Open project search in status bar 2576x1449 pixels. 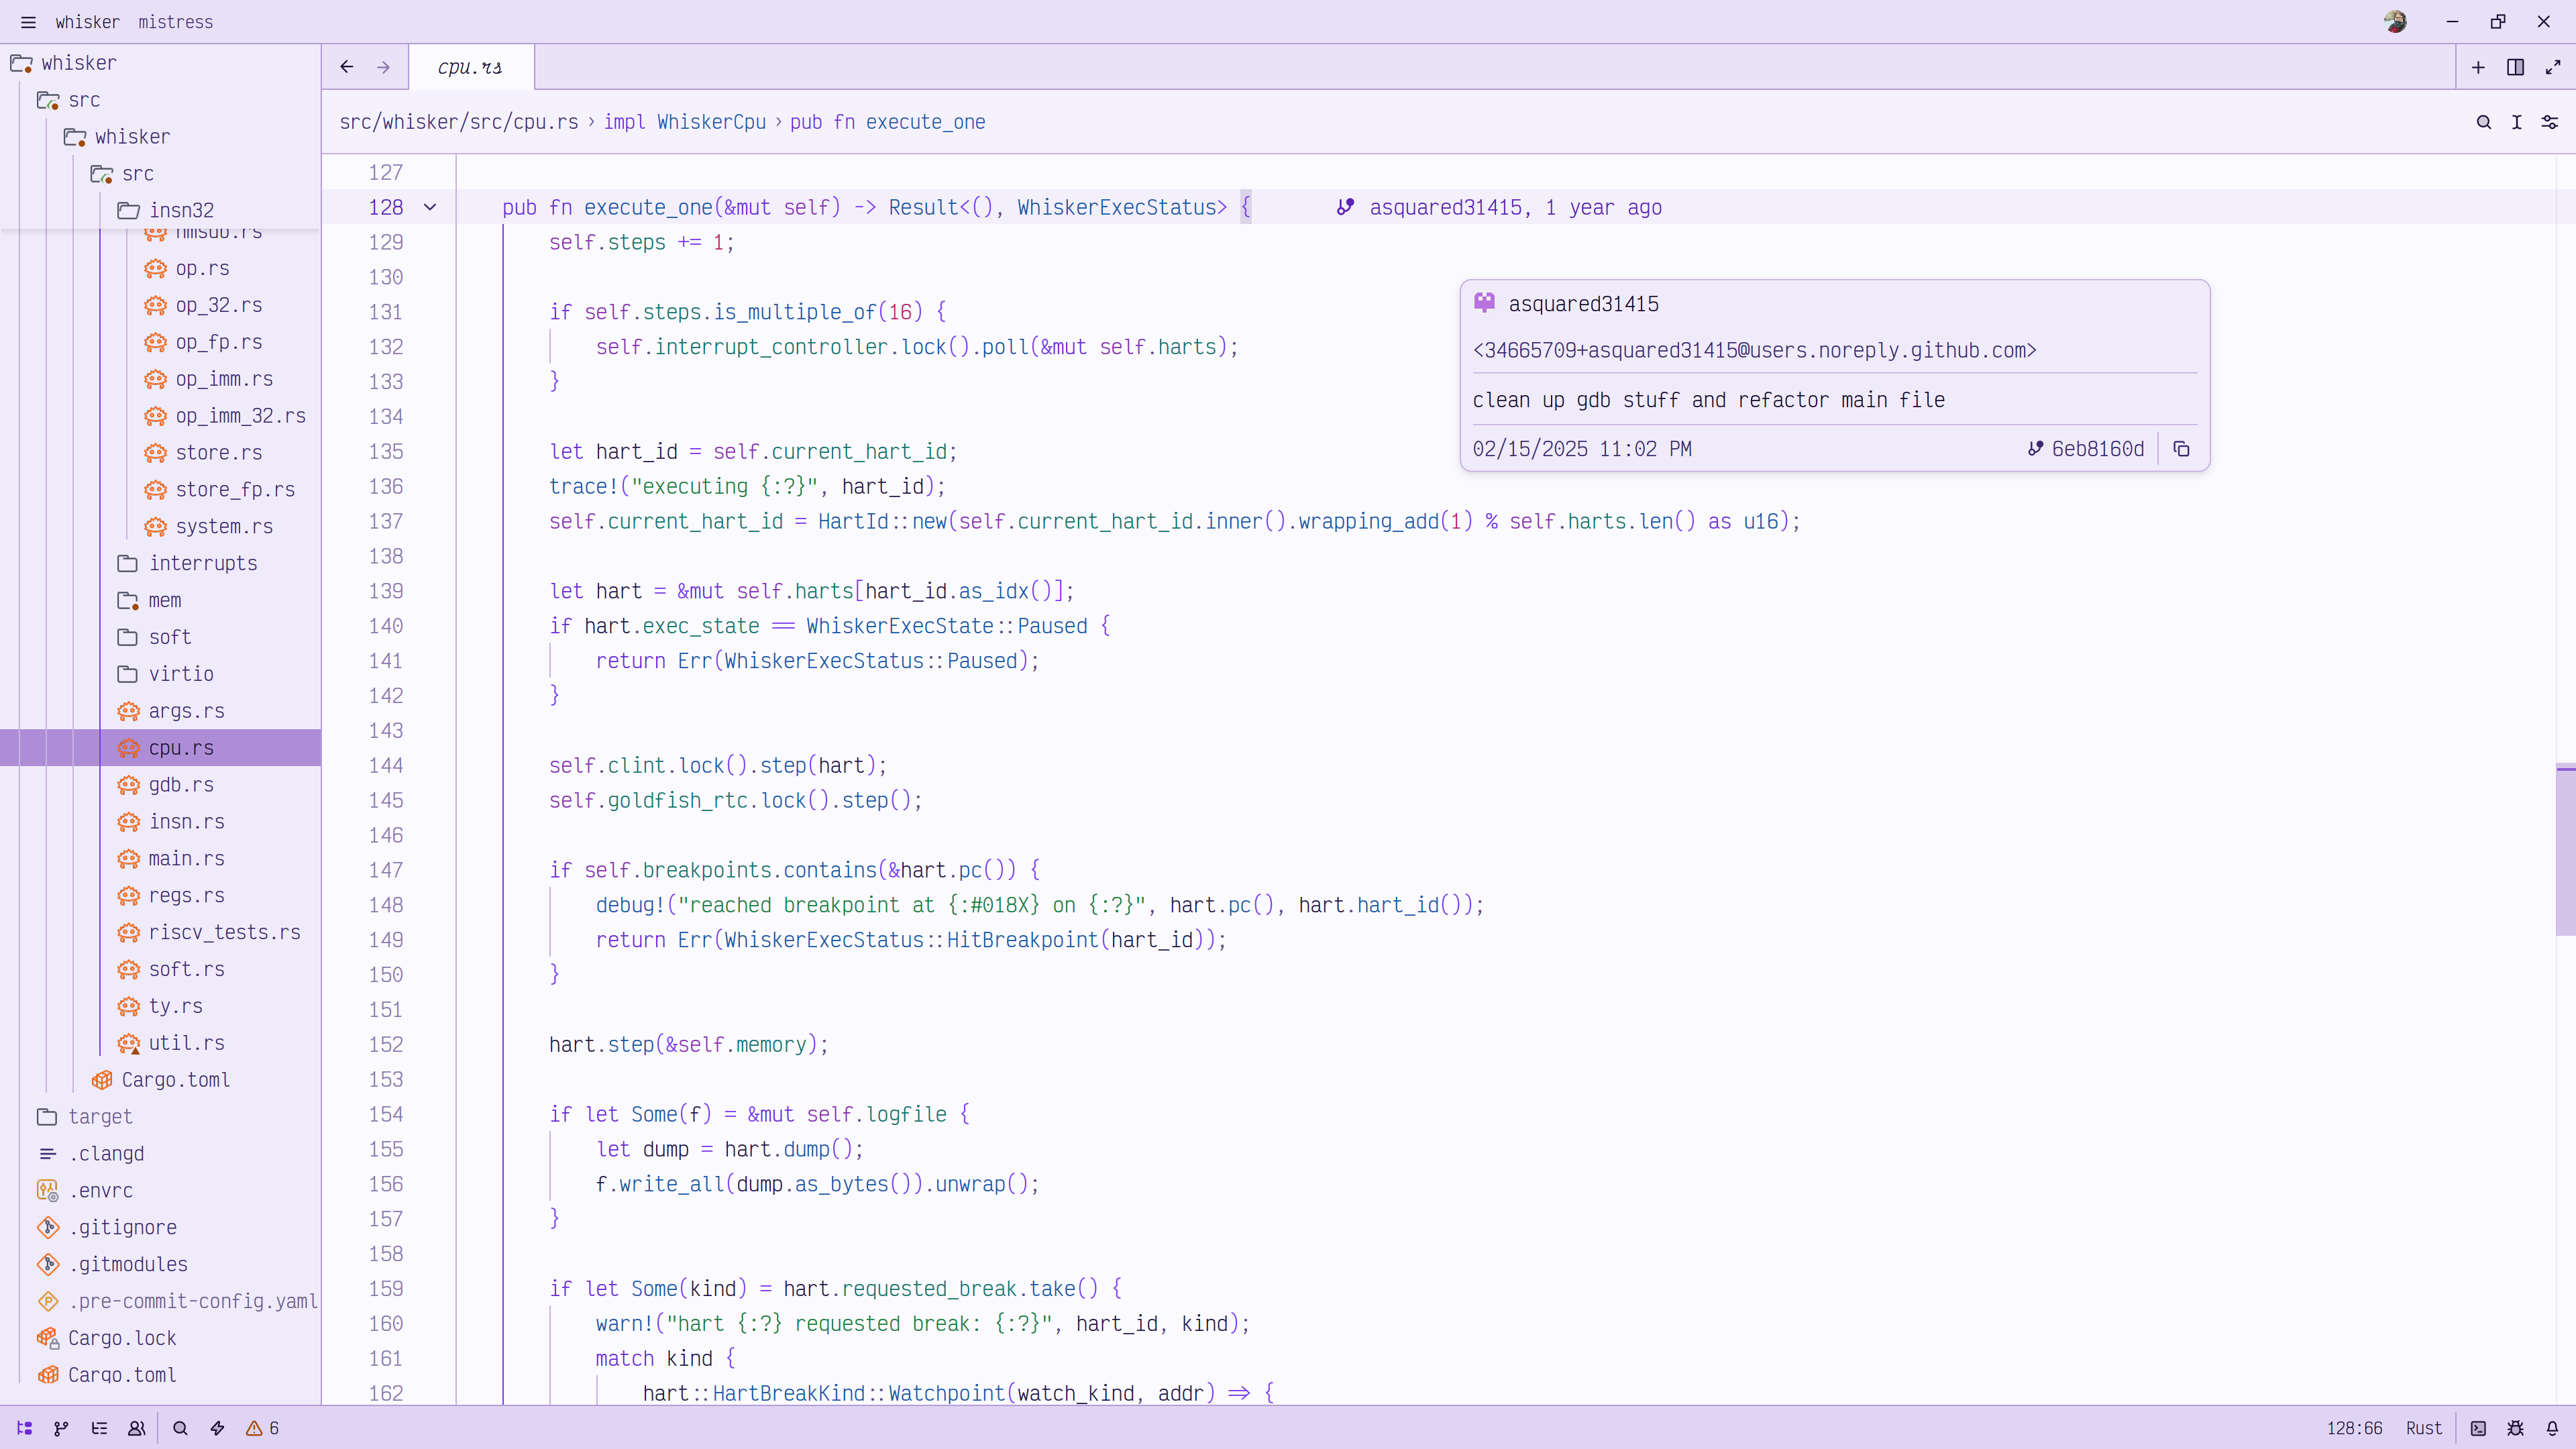(x=180, y=1428)
